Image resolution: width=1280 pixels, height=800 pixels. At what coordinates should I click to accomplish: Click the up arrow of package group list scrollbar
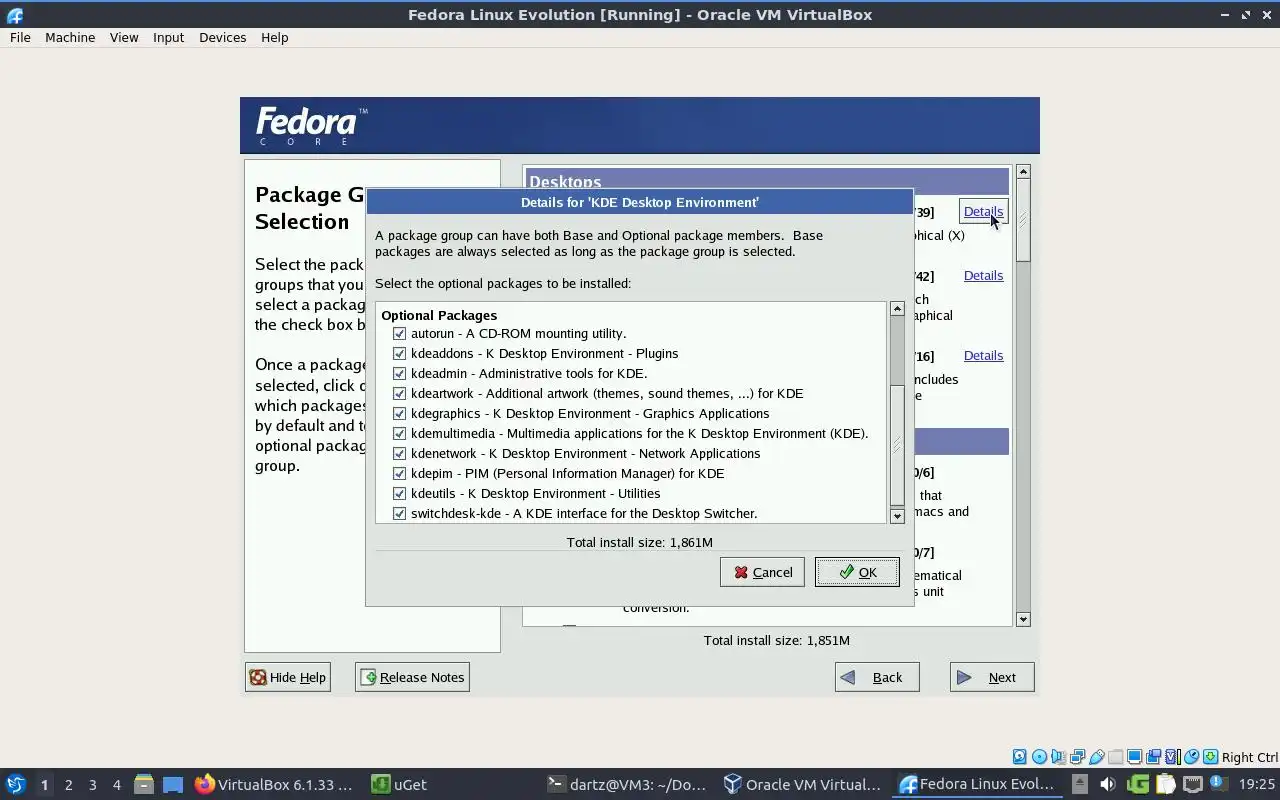1023,172
